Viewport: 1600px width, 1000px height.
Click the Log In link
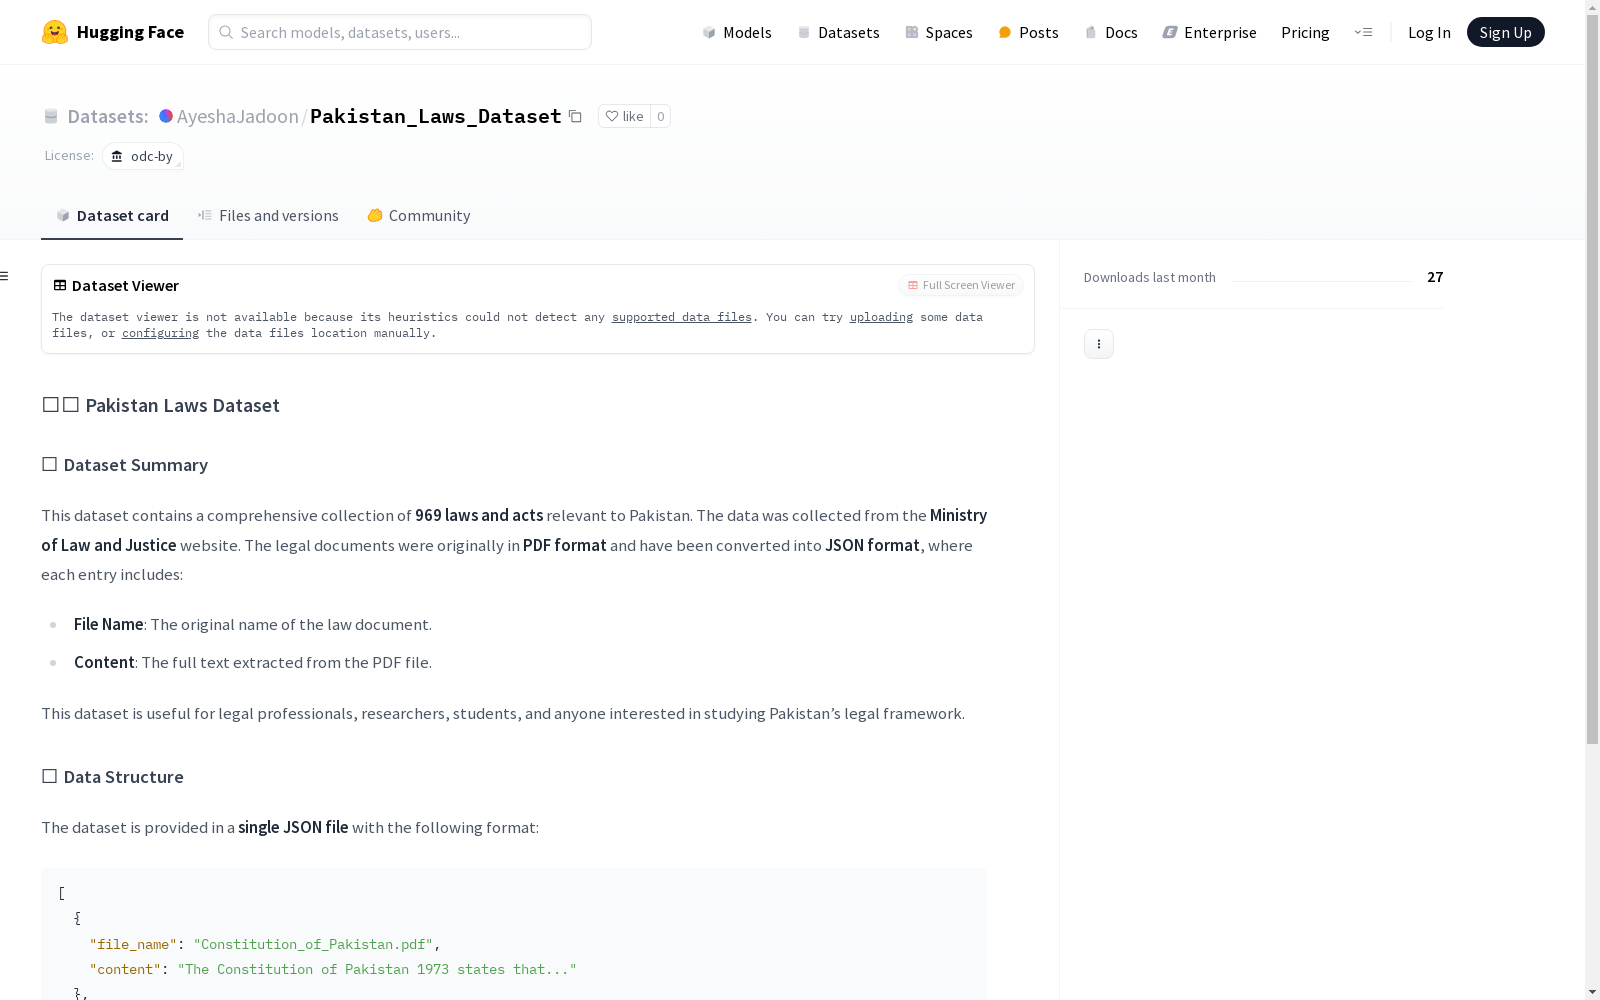pyautogui.click(x=1429, y=32)
